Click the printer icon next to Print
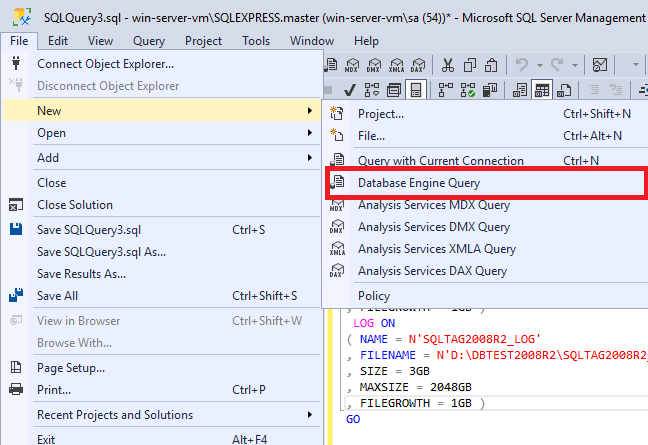This screenshot has width=648, height=445. pos(16,389)
